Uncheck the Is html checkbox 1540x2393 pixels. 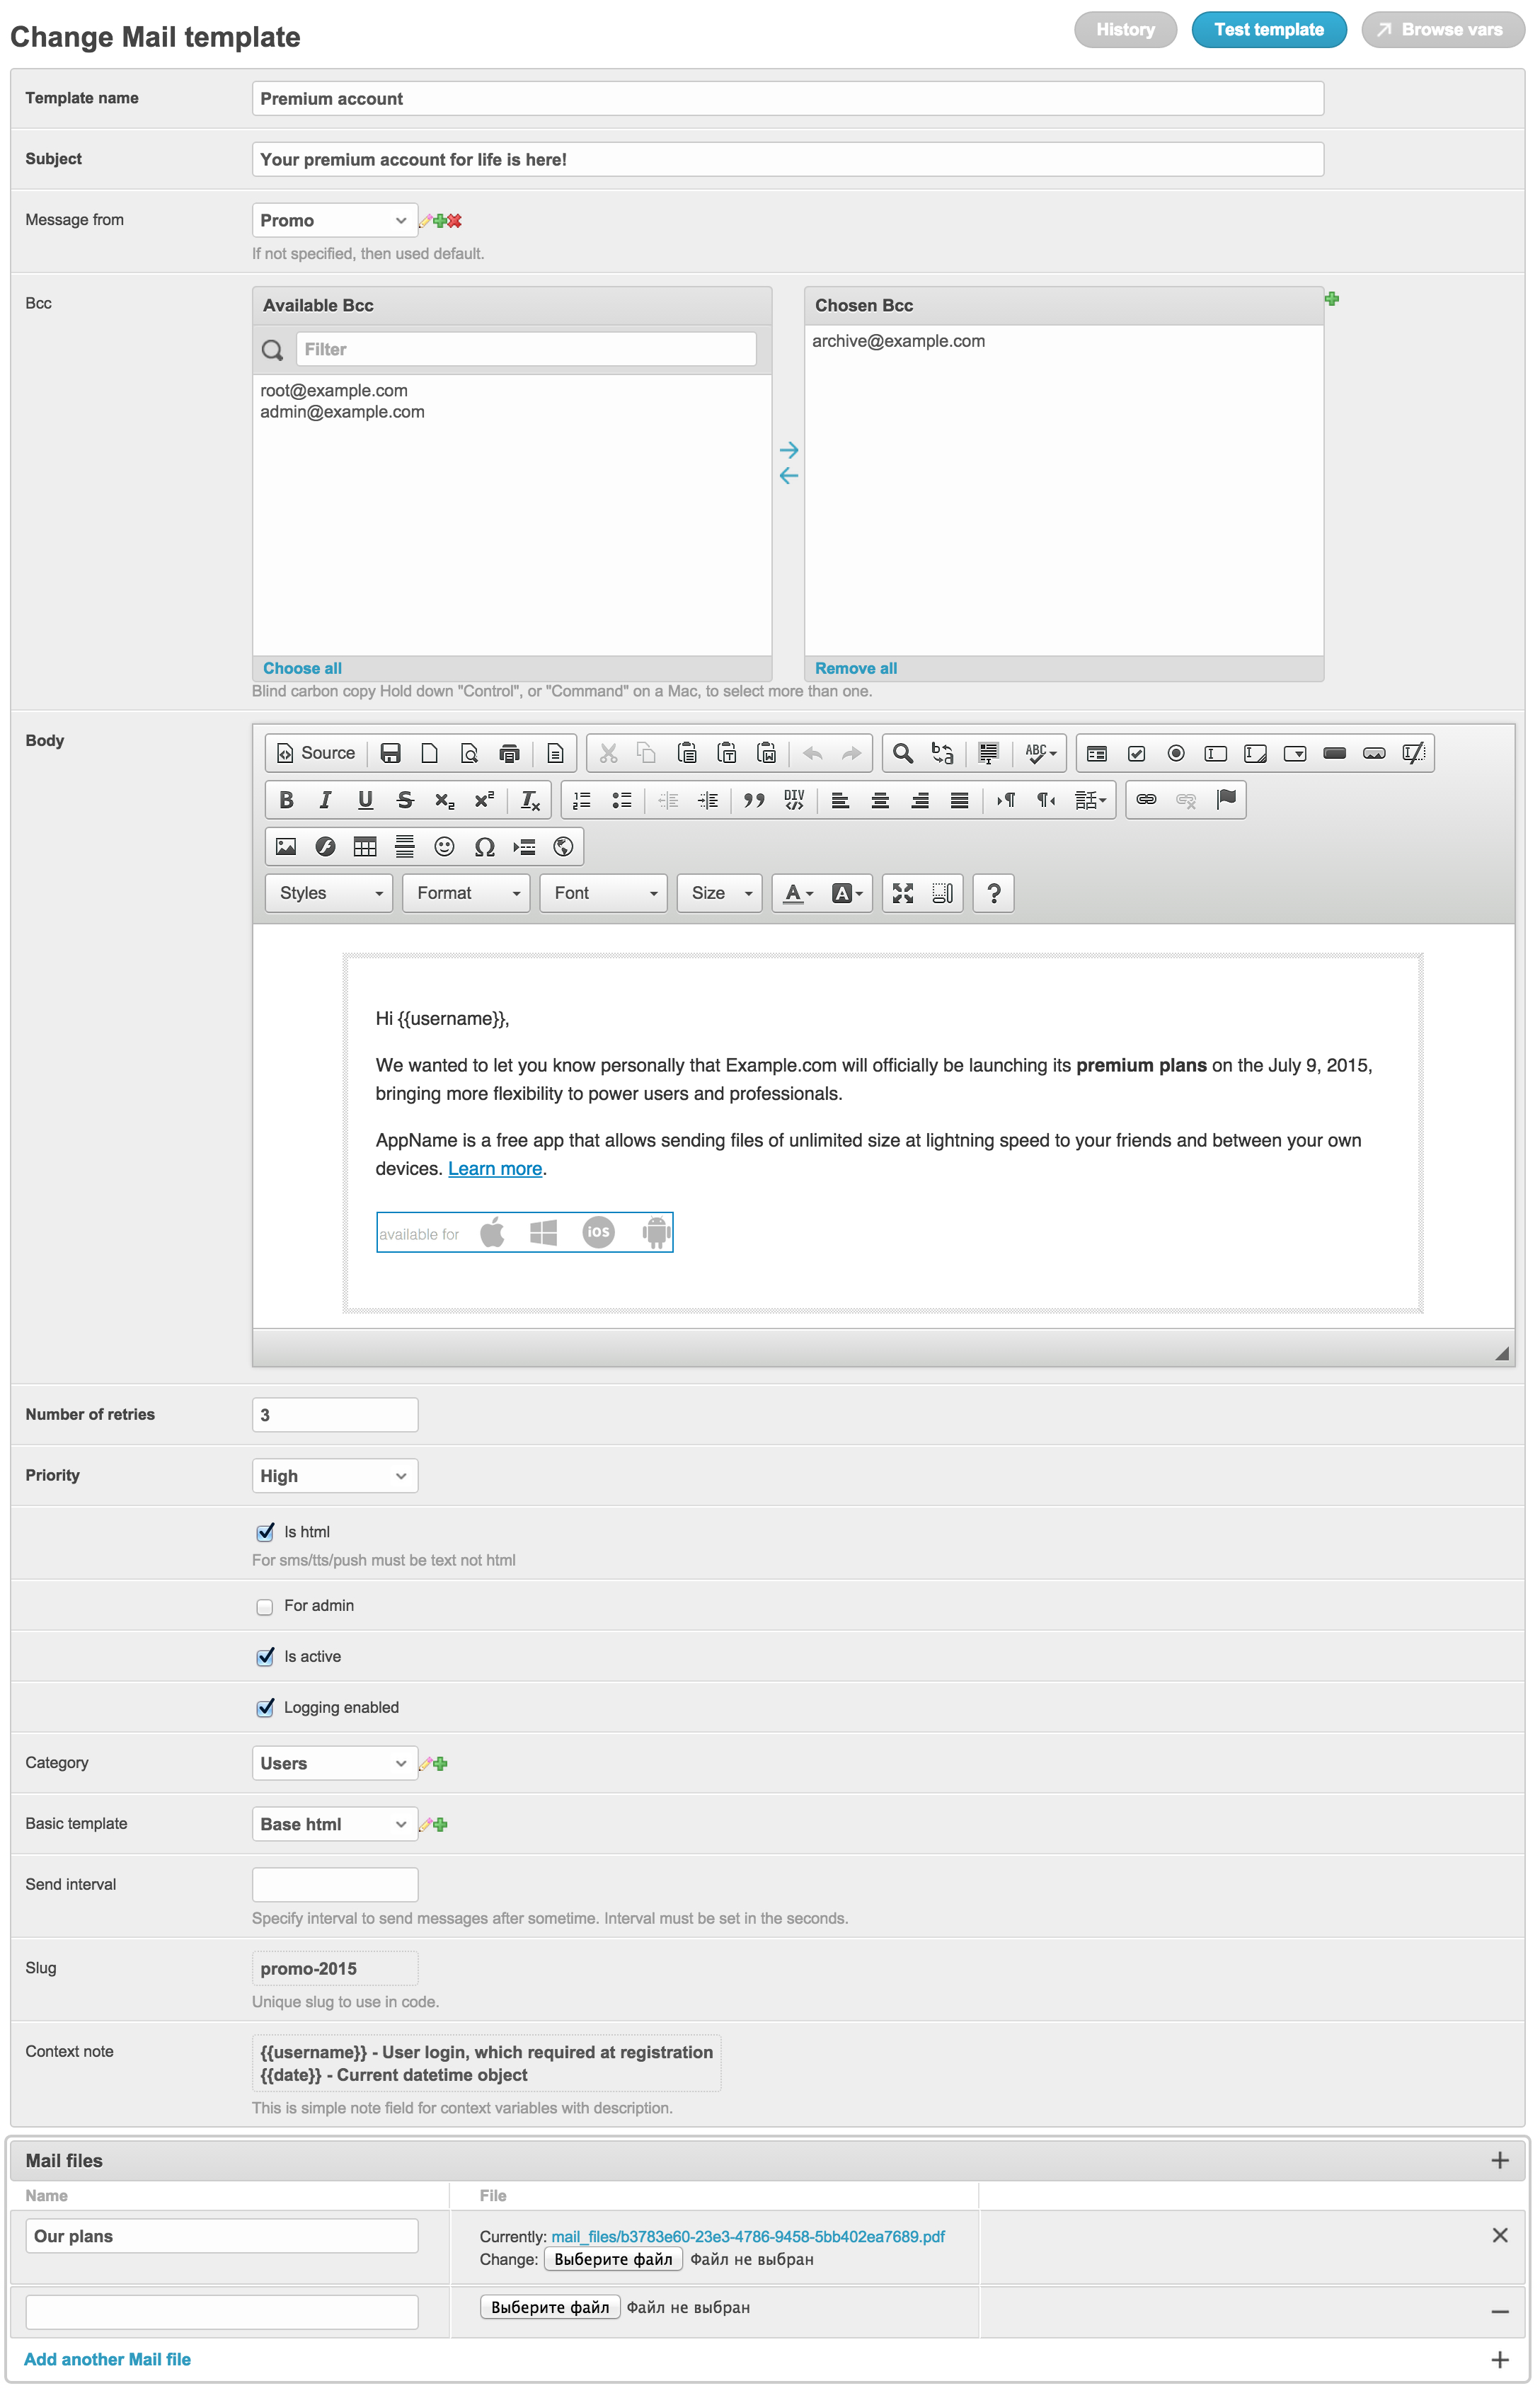tap(265, 1532)
